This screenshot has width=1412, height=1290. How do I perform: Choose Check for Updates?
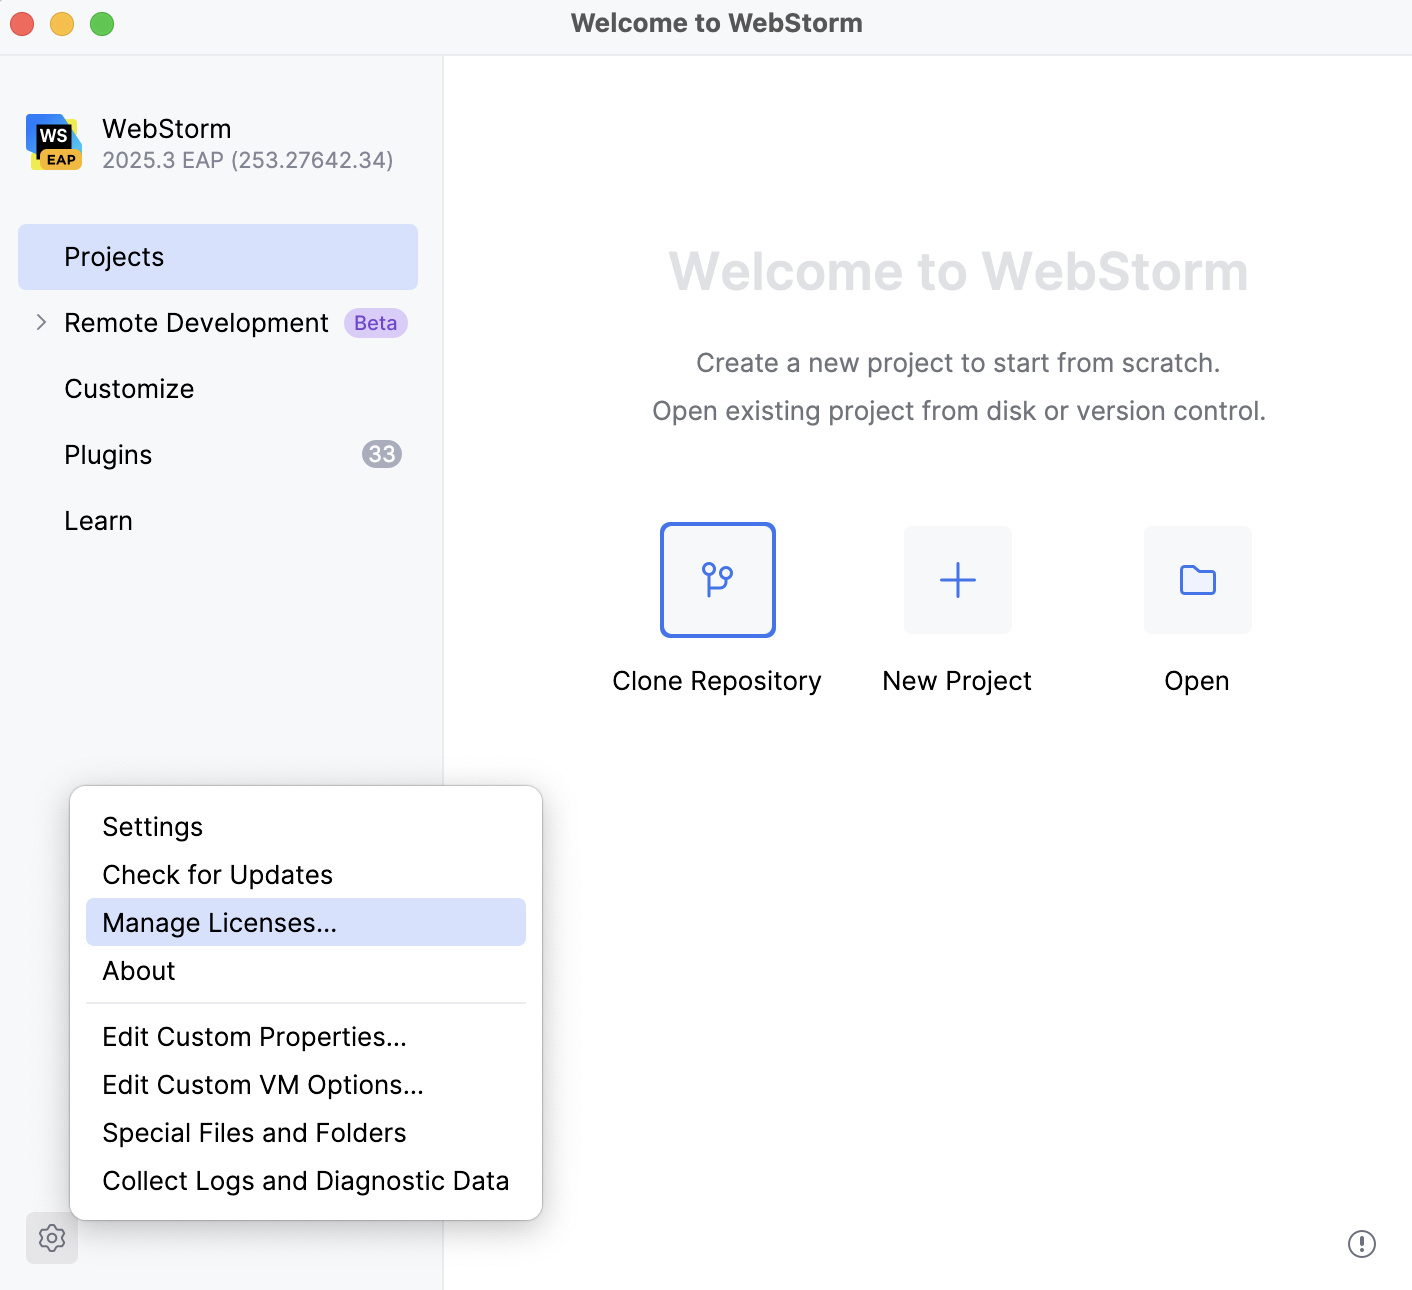tap(217, 874)
